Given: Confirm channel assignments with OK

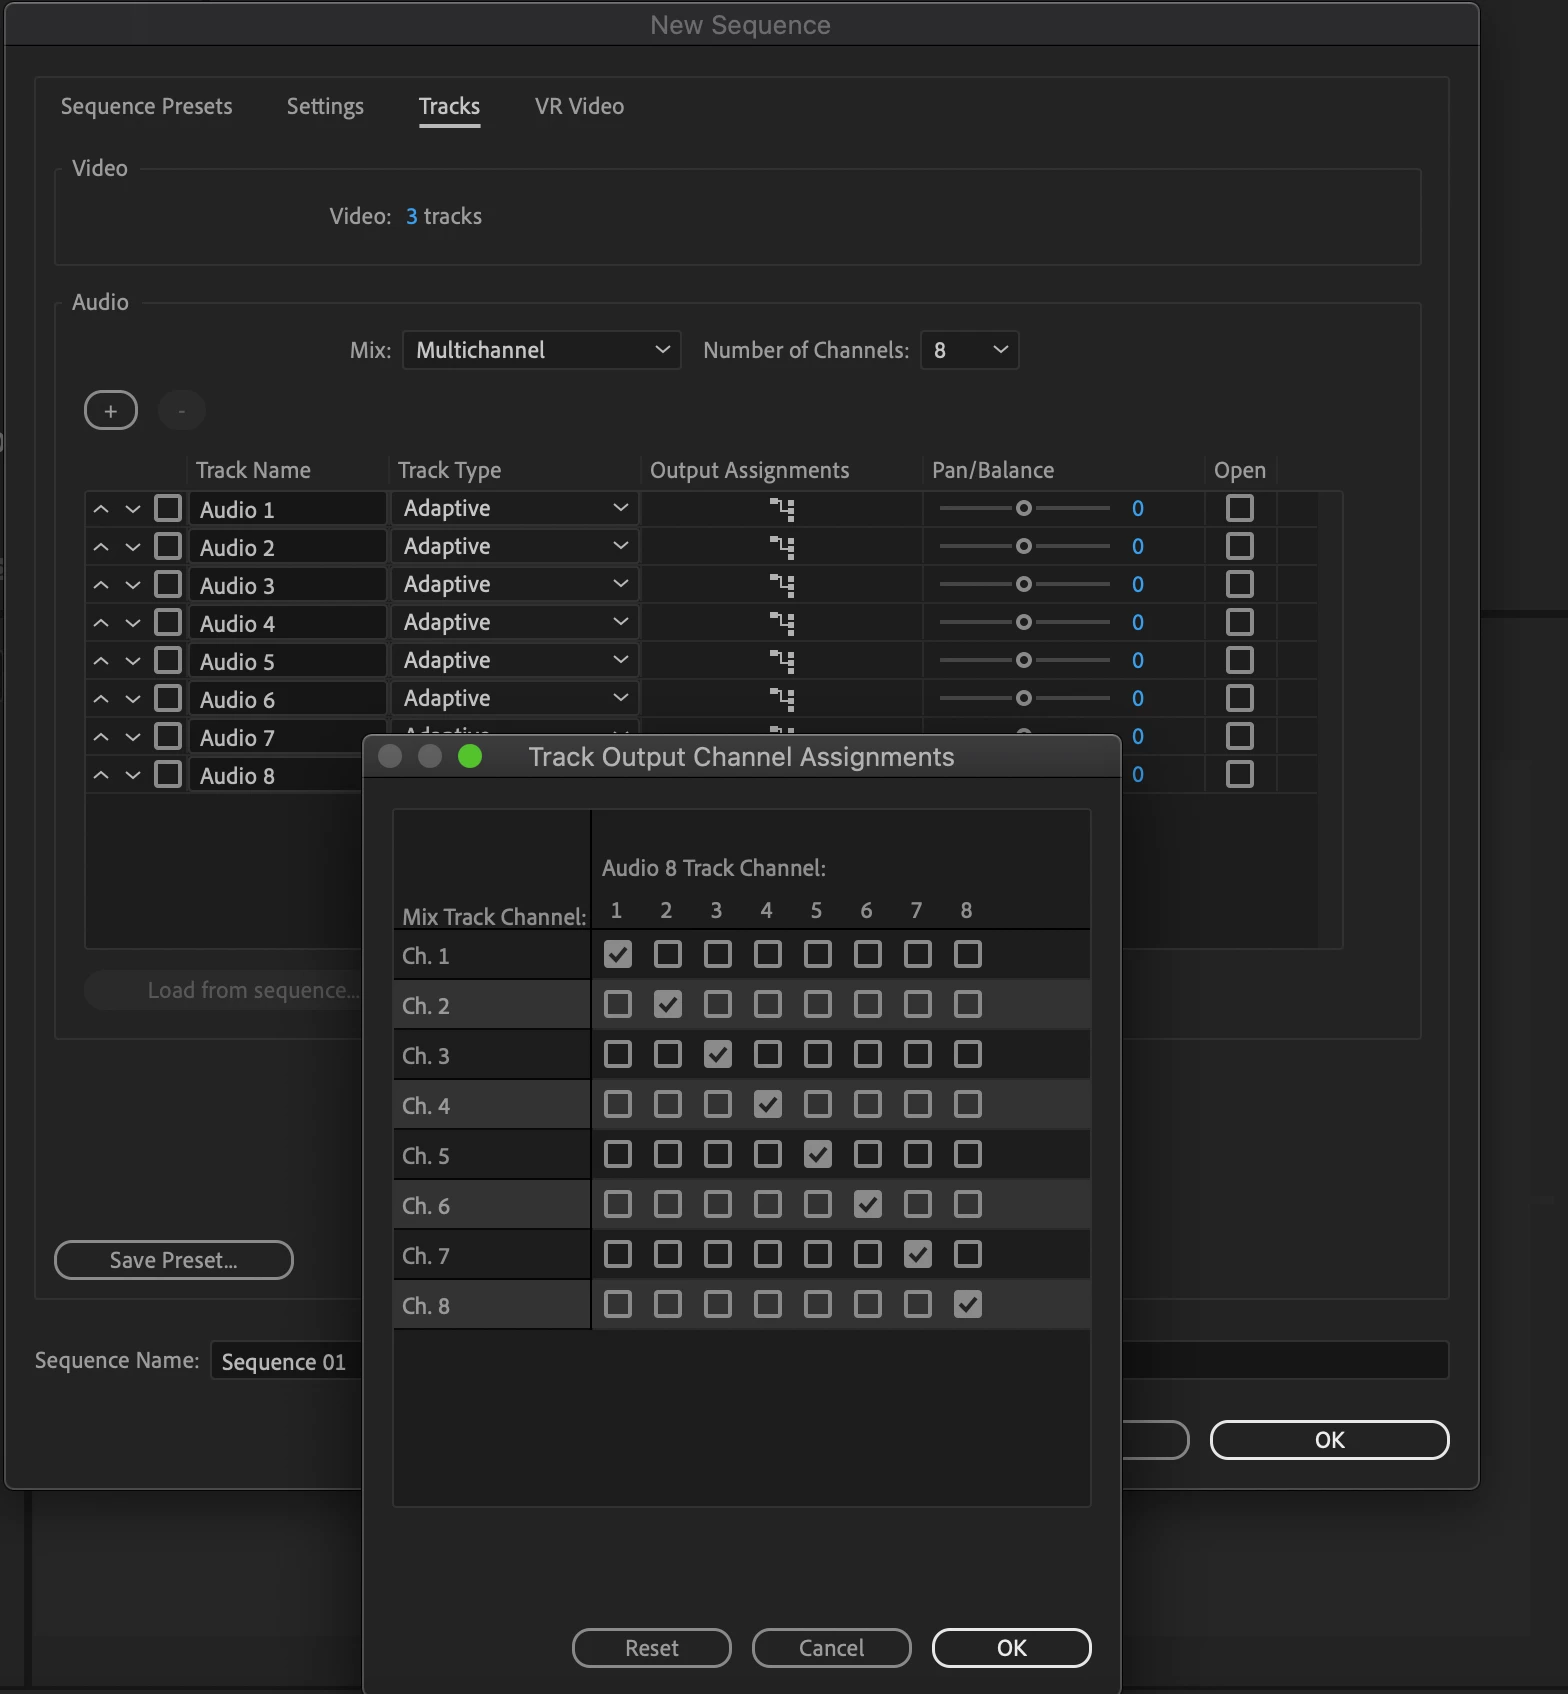Looking at the screenshot, I should [x=1011, y=1648].
